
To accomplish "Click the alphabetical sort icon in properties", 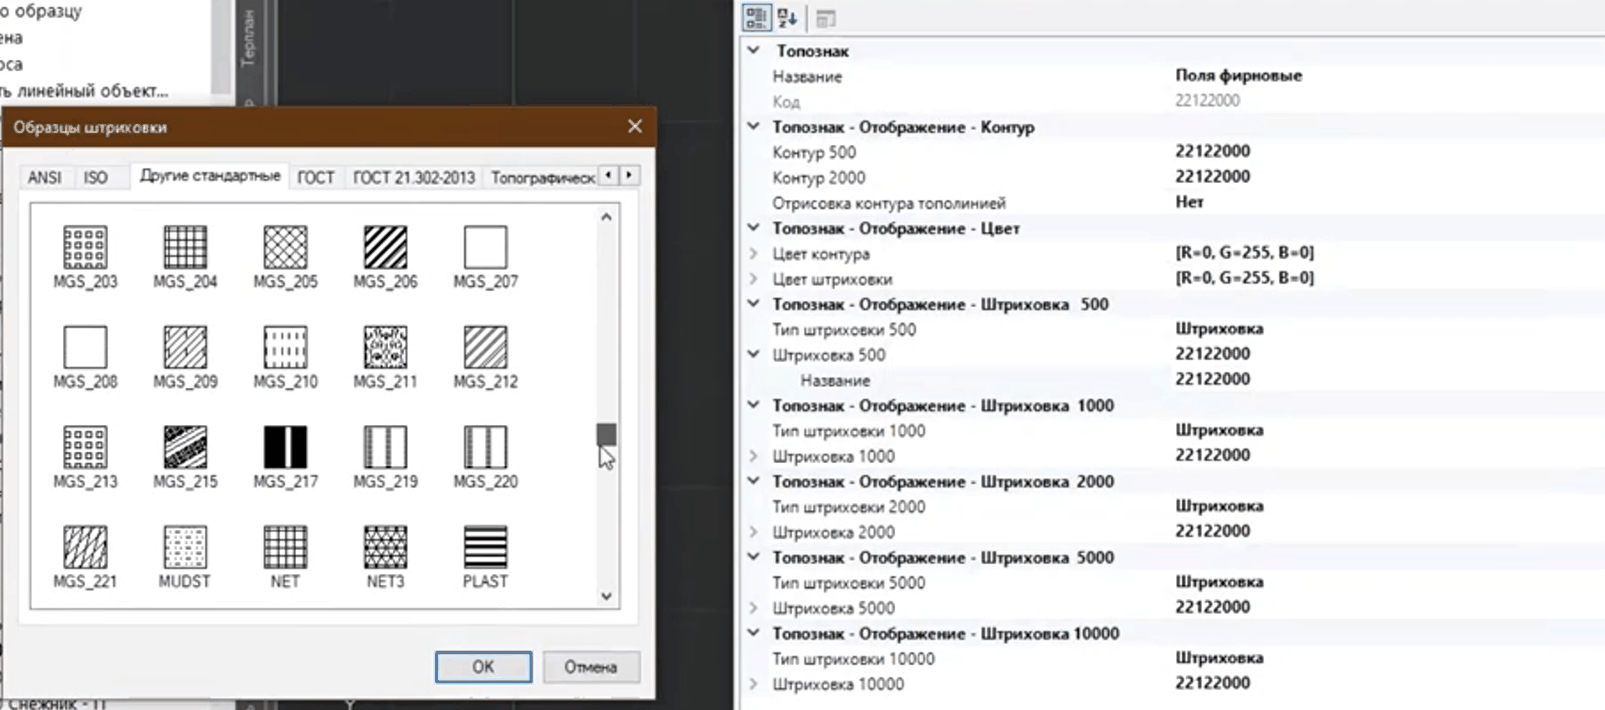I will (x=787, y=18).
